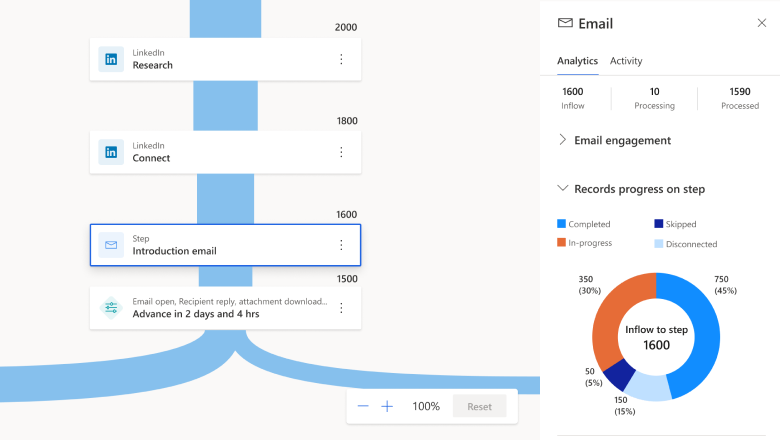Screen dimensions: 780x440
Task: Close the Email panel
Action: (762, 23)
